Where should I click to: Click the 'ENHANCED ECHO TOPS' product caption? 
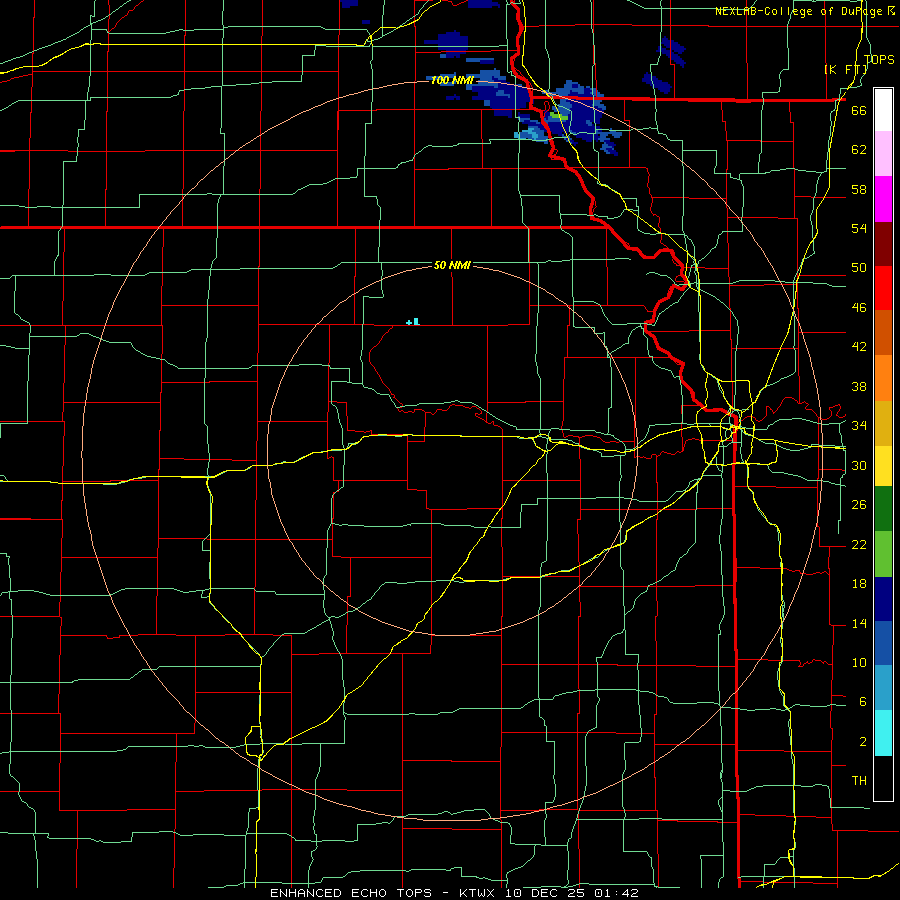(351, 893)
